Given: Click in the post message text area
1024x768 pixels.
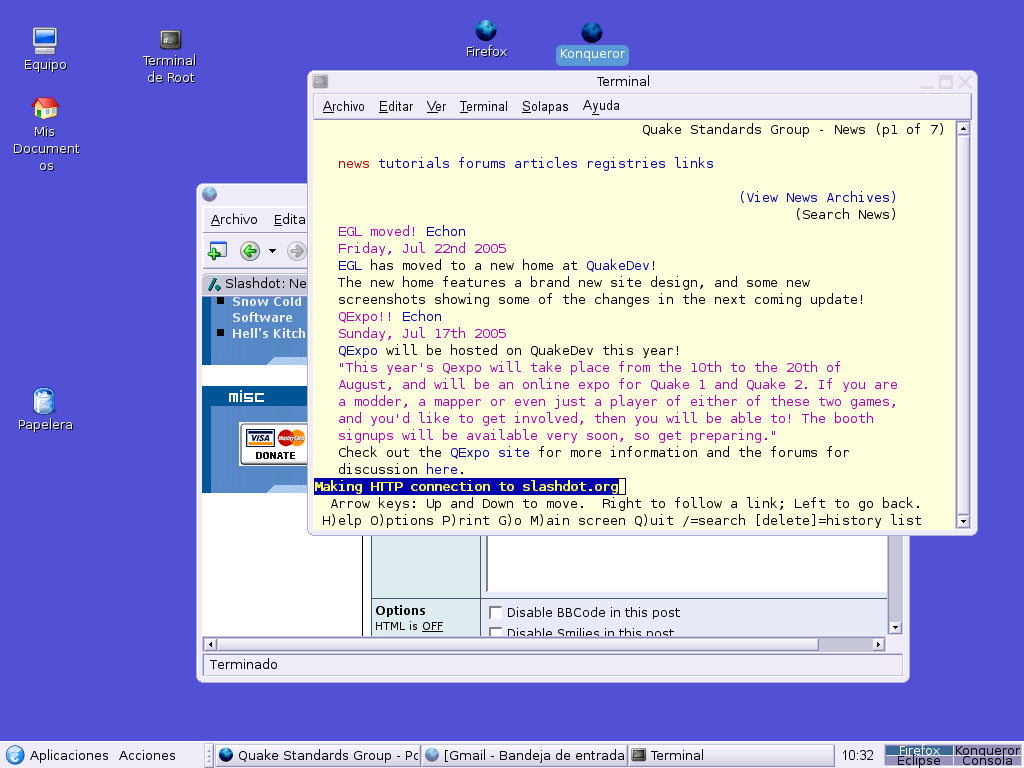Looking at the screenshot, I should 686,564.
